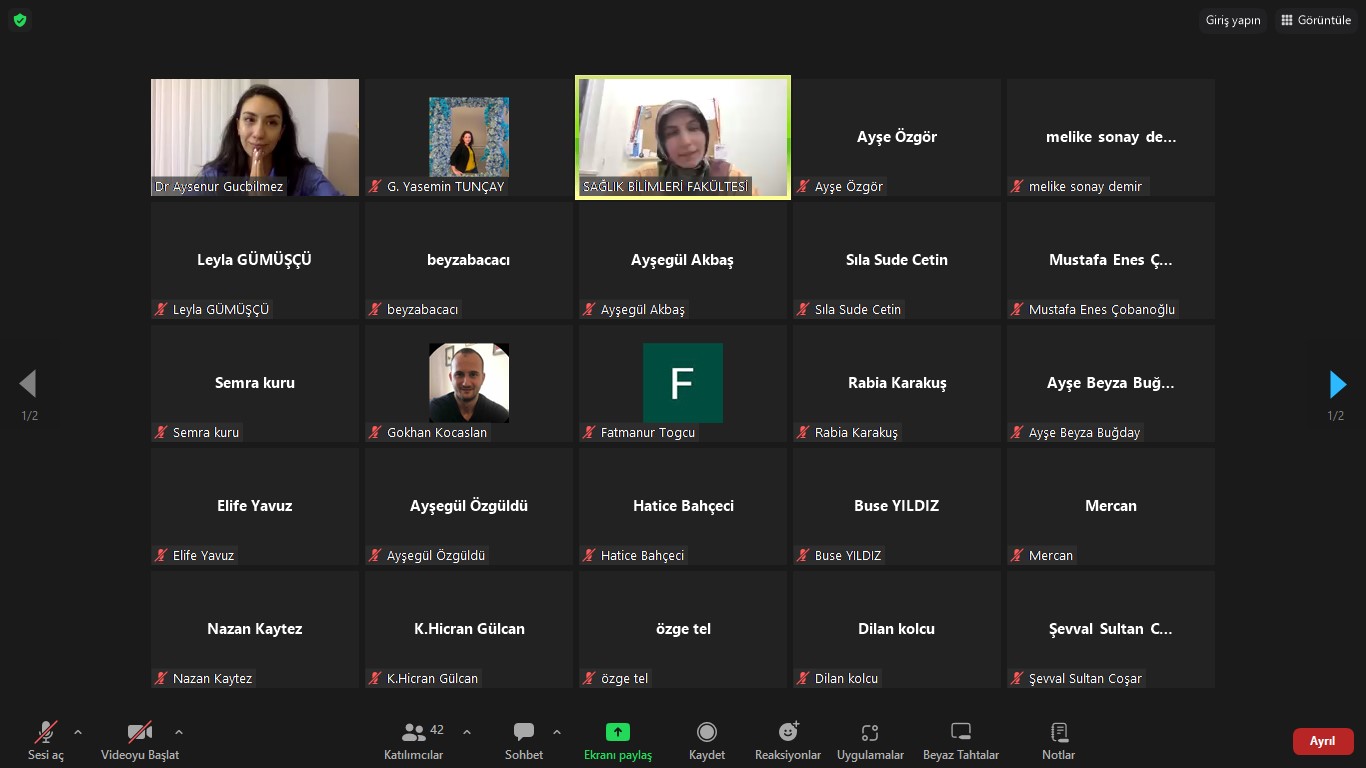Go to next participants page with right arrow
Screen dimensions: 1366x768
pyautogui.click(x=1337, y=384)
